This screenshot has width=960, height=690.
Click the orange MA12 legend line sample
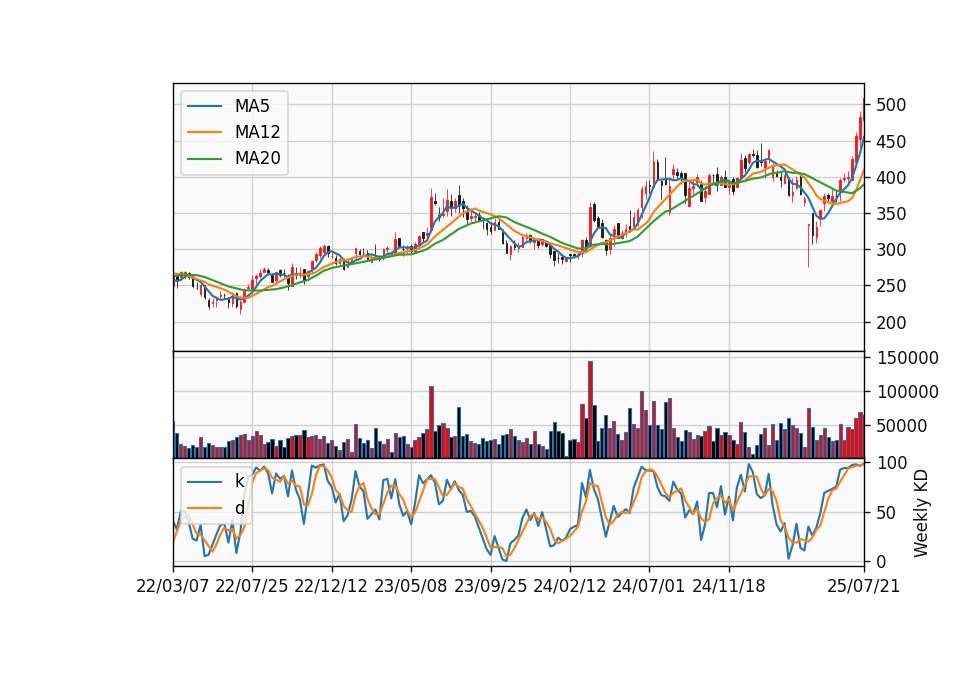204,132
